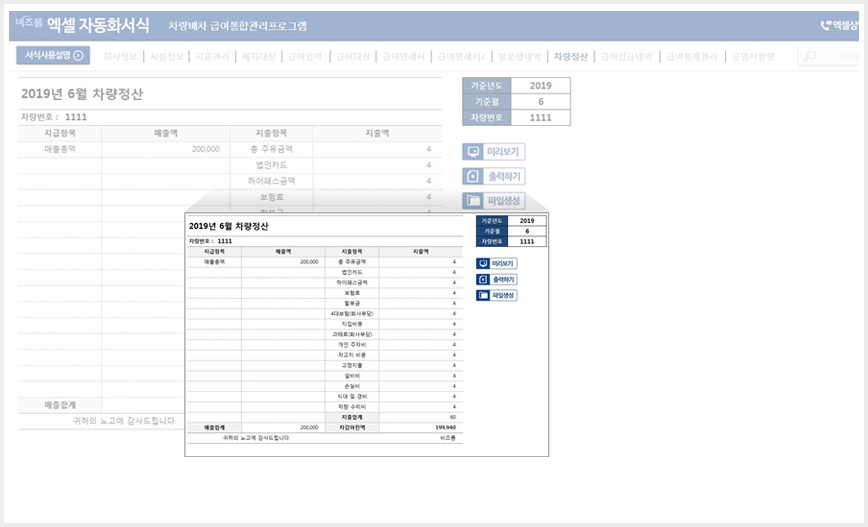
Task: Click the 차고지 비용 row in enlarged preview
Action: [325, 355]
